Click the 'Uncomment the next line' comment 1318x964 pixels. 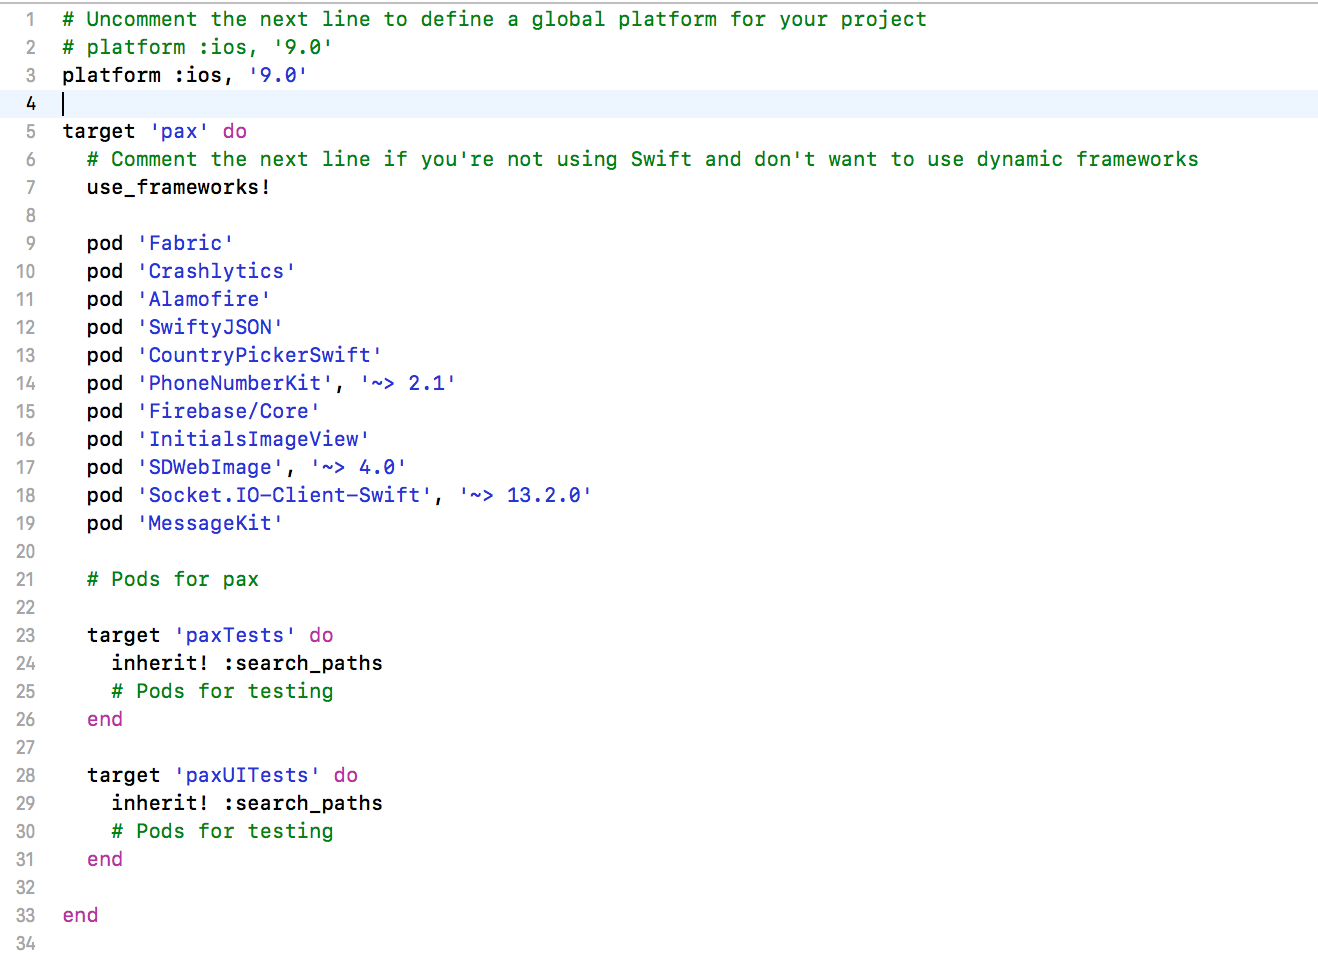494,19
